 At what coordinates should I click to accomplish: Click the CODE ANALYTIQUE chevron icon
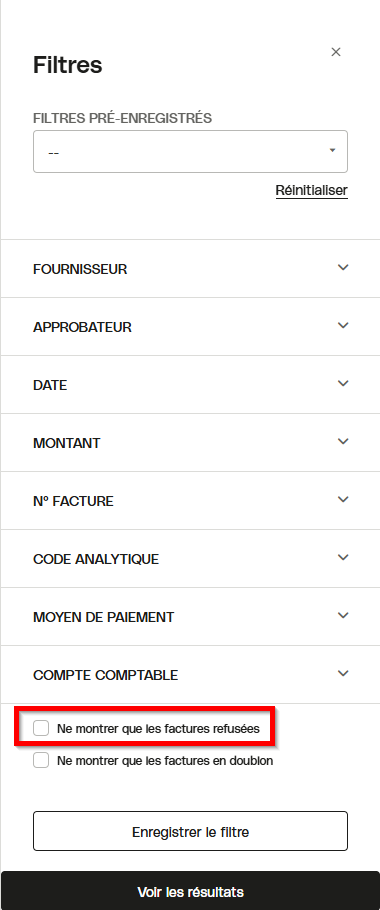point(343,558)
